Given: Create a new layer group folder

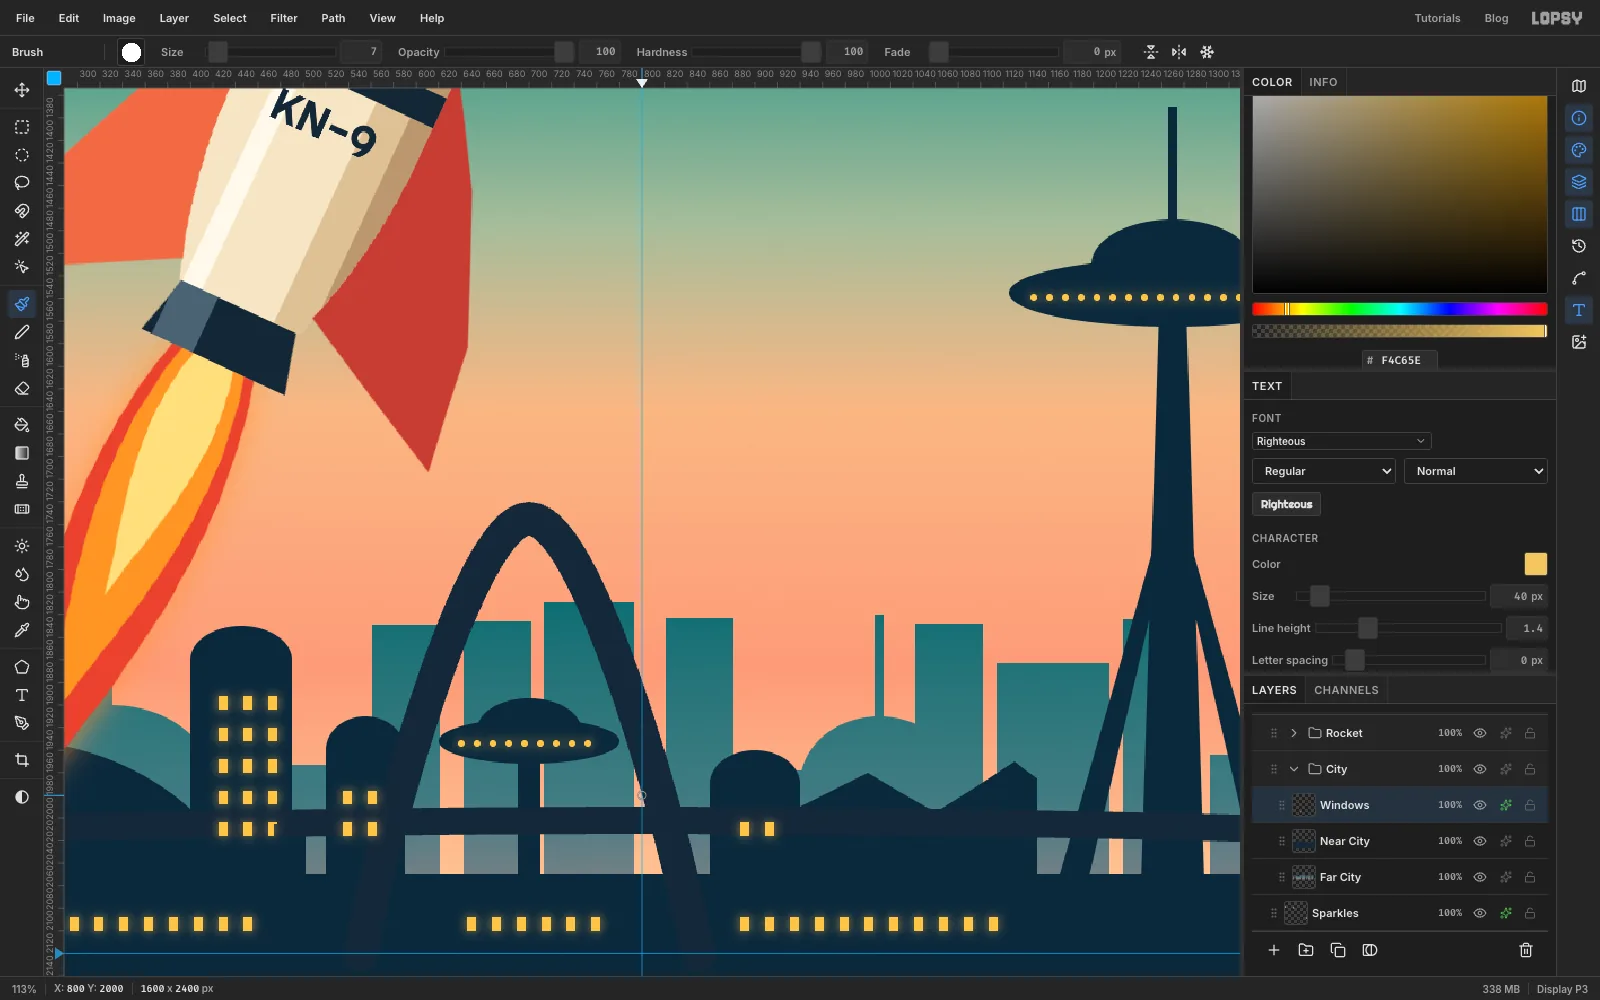Looking at the screenshot, I should click(x=1306, y=950).
